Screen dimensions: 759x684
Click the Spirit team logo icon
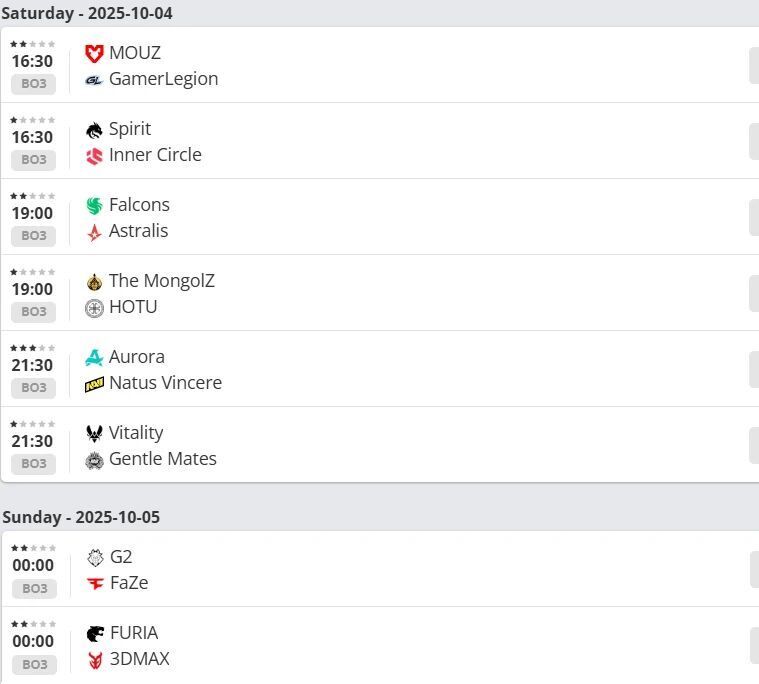94,129
